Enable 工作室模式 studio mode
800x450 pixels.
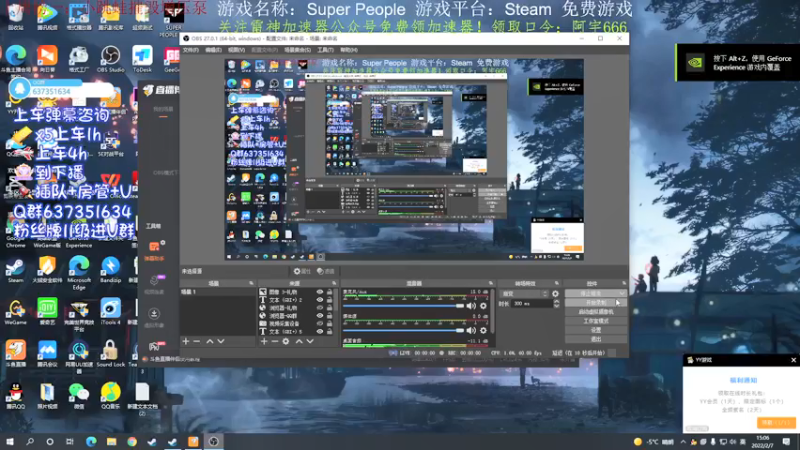point(596,321)
